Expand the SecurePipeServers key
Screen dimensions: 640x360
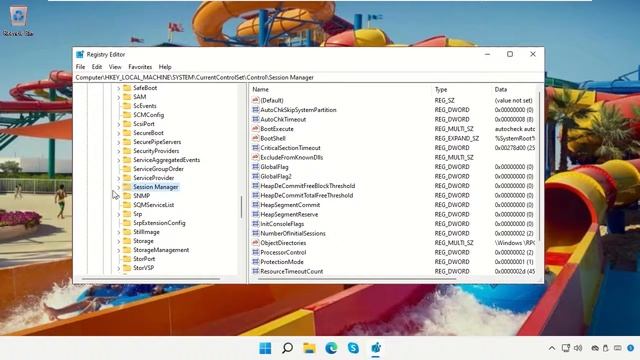(119, 142)
